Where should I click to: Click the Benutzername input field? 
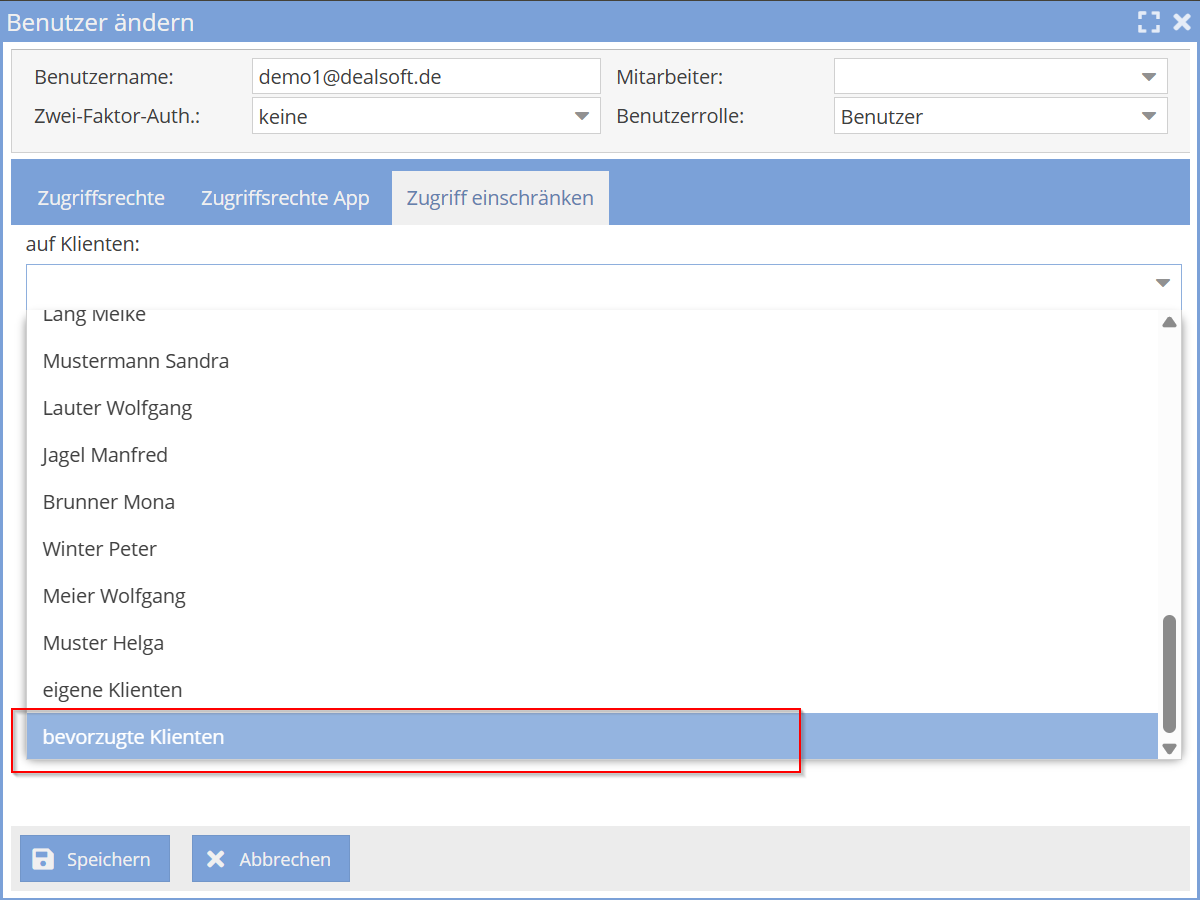(426, 77)
